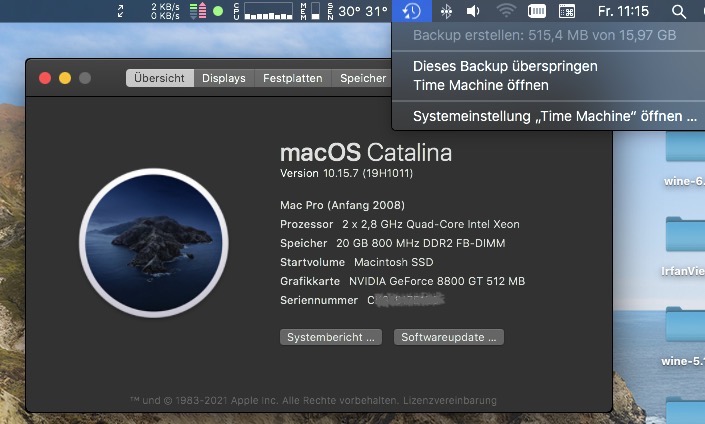The width and height of the screenshot is (705, 424).
Task: Open the volume speaker icon
Action: (473, 11)
